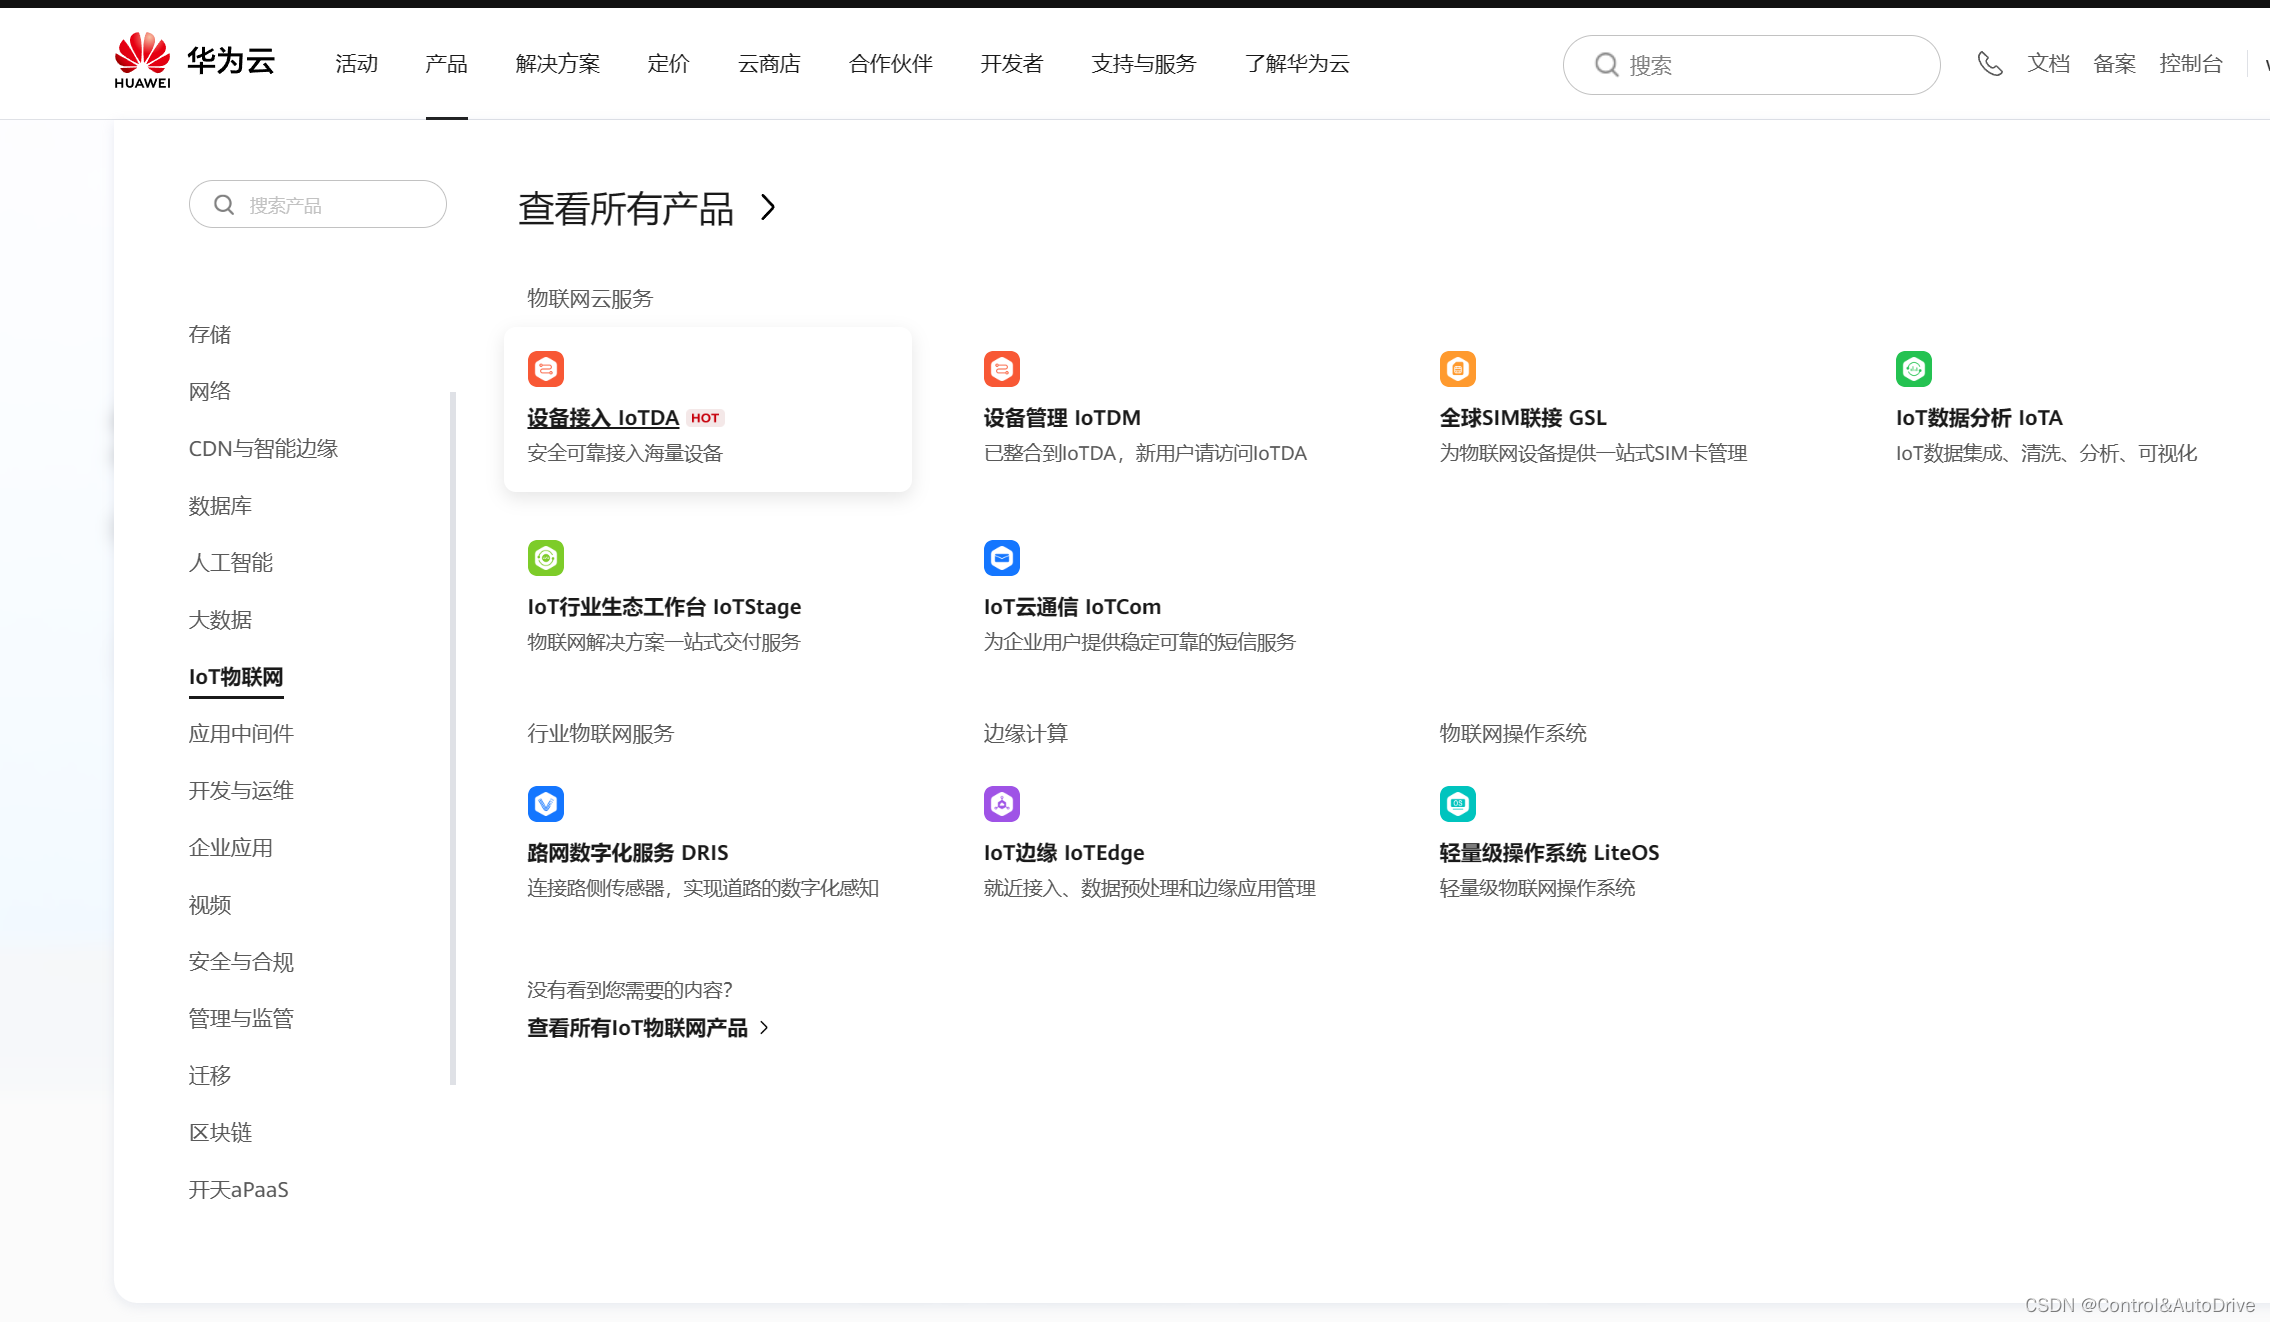
Task: Click the IoTDA device access product icon
Action: coord(545,369)
